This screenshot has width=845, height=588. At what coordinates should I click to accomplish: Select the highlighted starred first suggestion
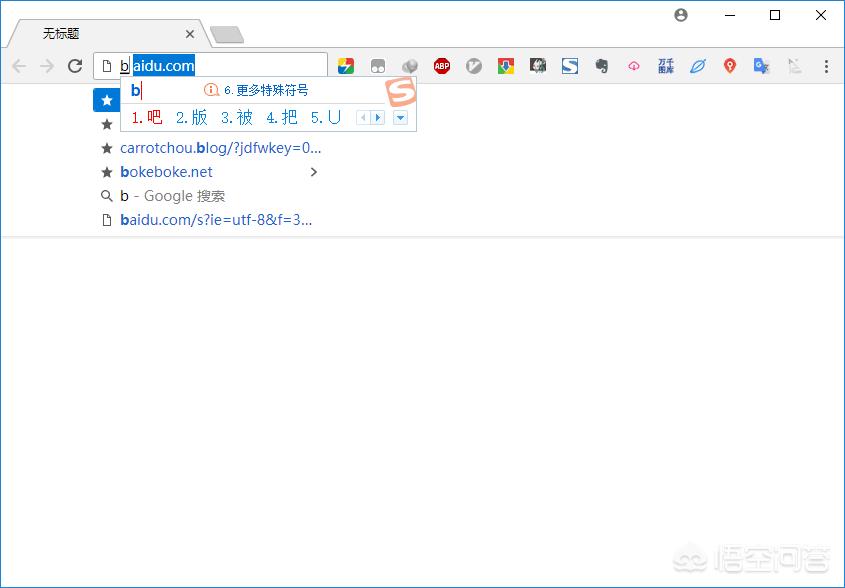tap(107, 100)
